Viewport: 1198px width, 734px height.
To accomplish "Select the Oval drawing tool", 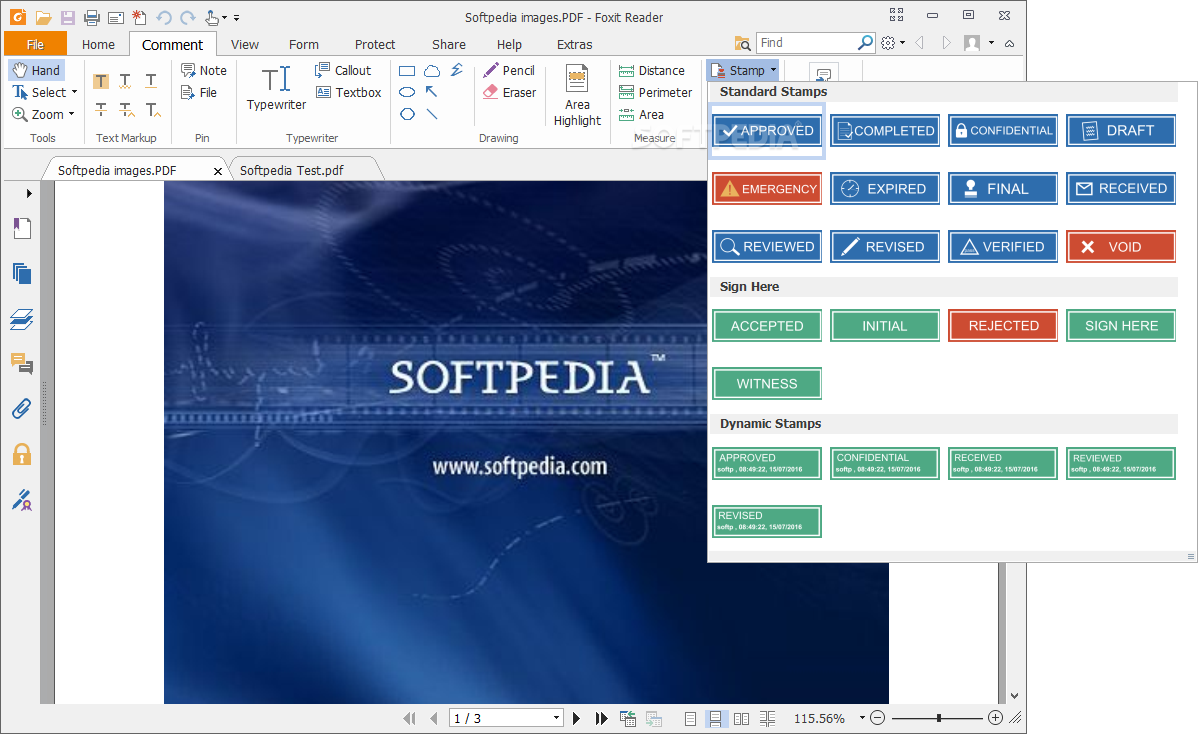I will (x=407, y=92).
